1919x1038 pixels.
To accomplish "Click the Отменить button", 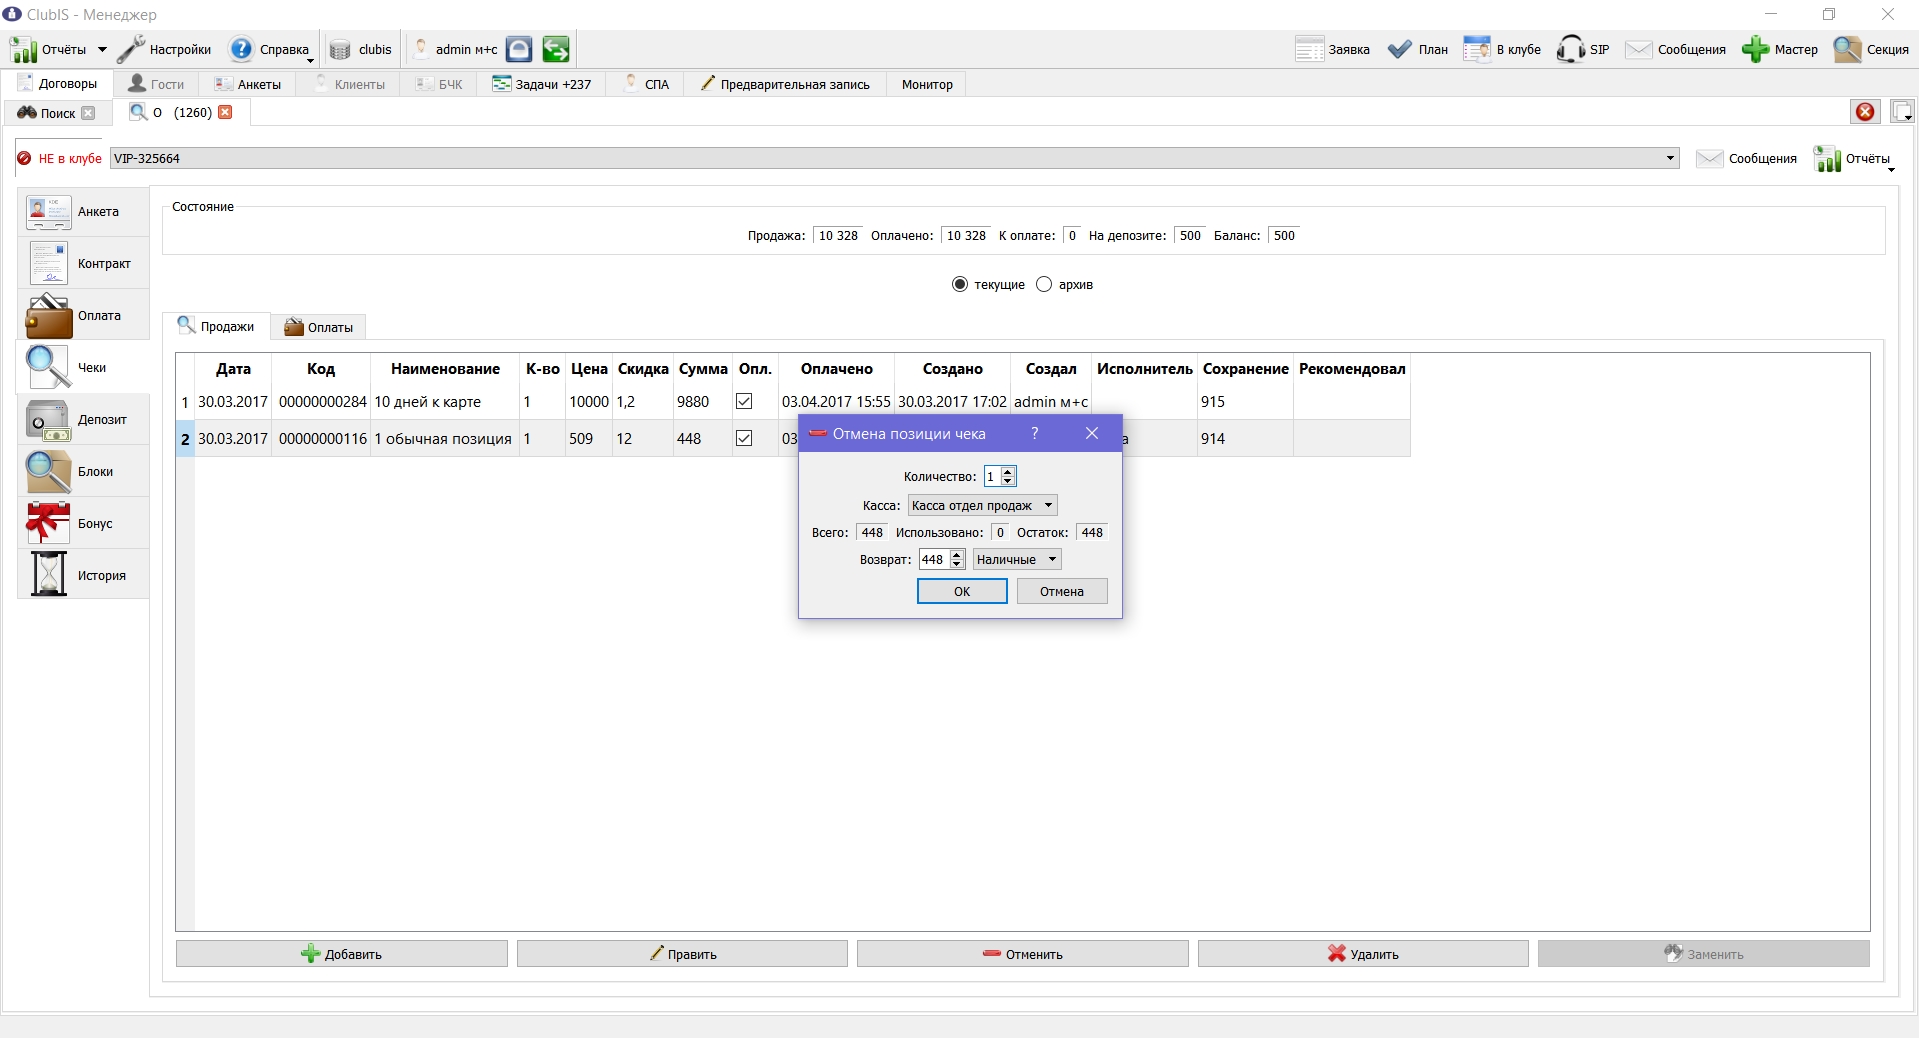I will [1023, 954].
